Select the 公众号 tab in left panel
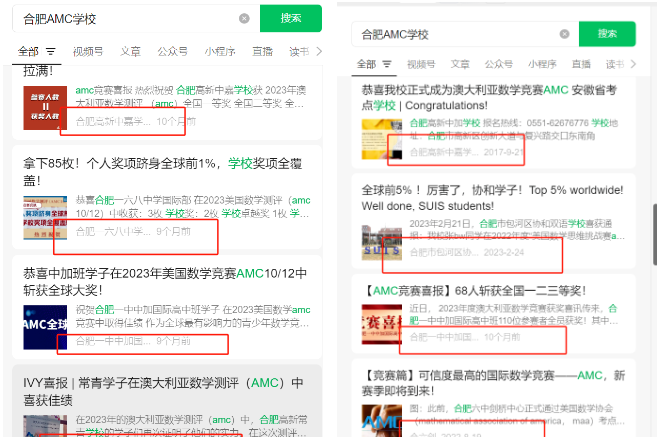Viewport: 657px width, 437px height. coord(172,51)
